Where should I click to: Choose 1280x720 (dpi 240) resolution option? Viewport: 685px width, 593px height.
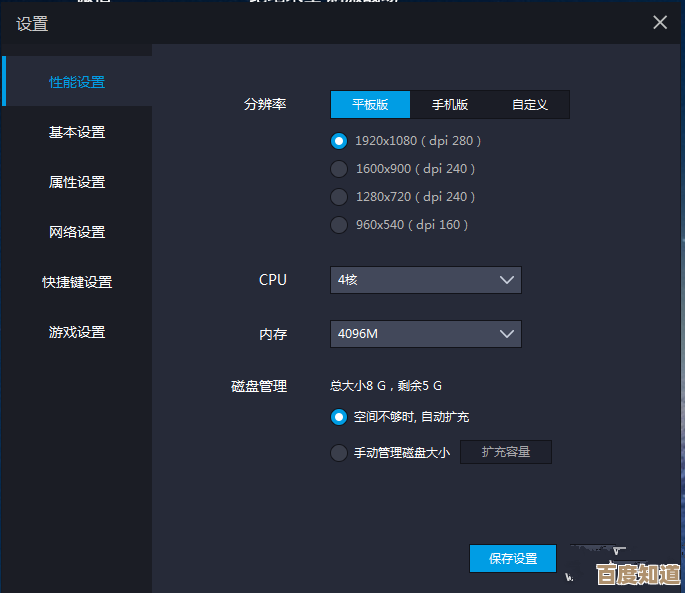coord(339,197)
